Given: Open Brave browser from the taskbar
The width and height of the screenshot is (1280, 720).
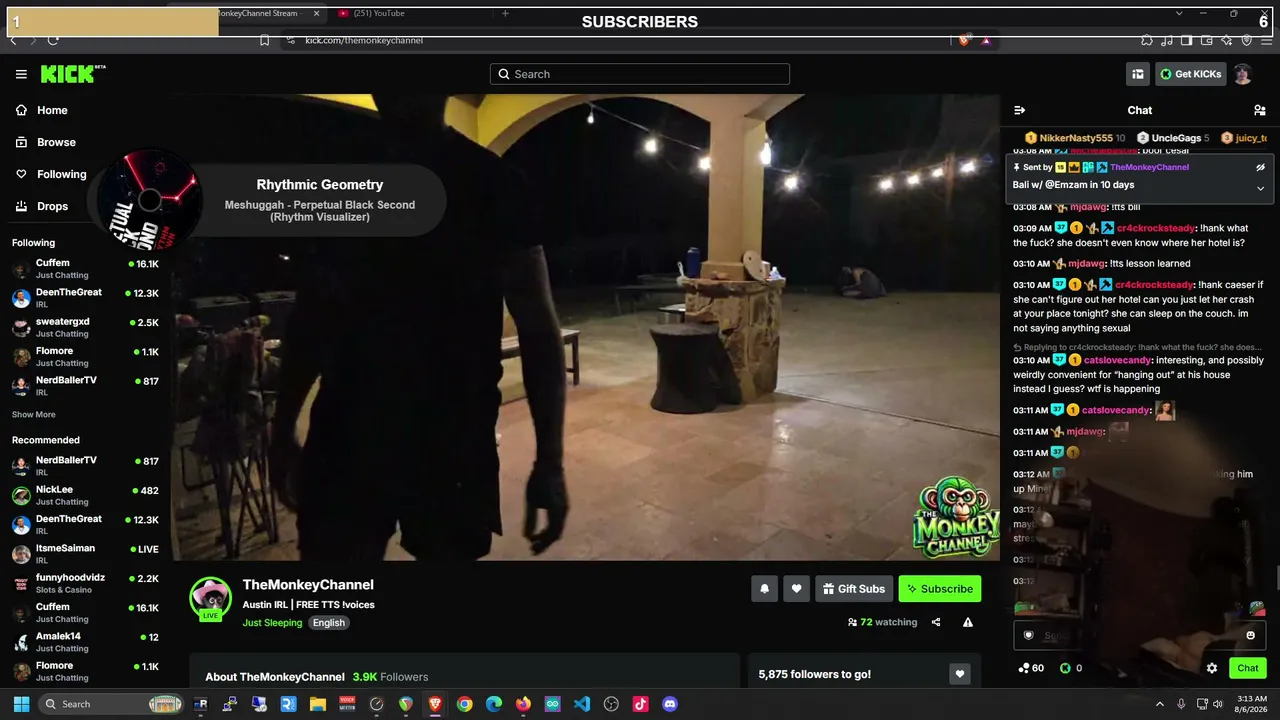Looking at the screenshot, I should 435,704.
